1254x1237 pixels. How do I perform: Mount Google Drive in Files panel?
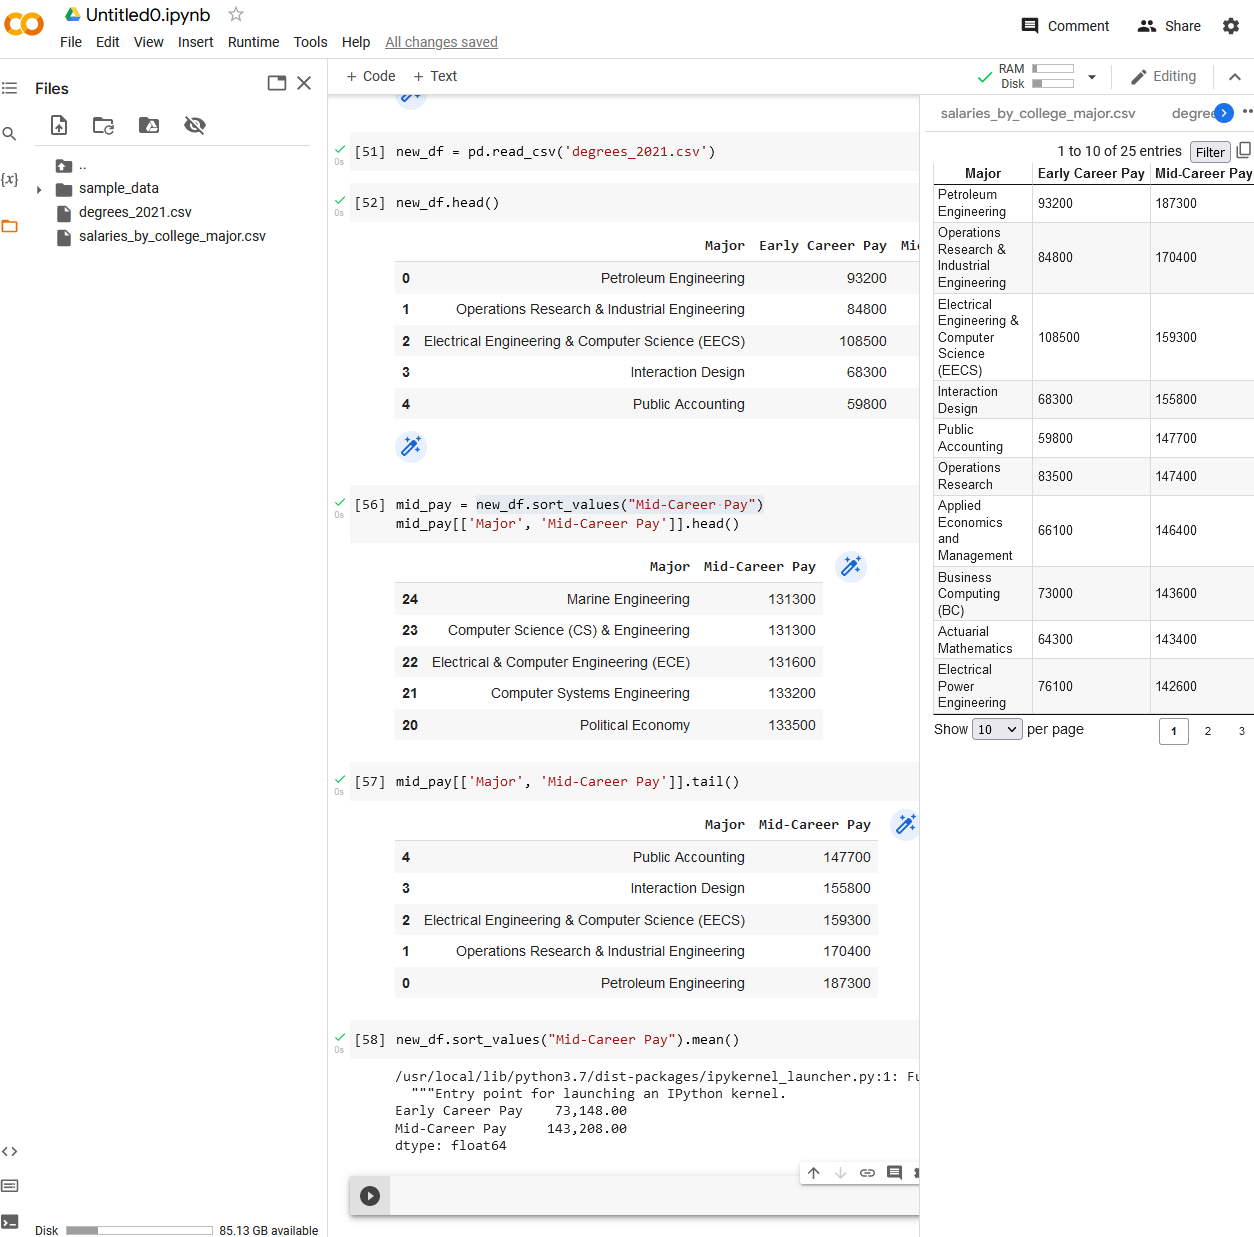tap(148, 125)
